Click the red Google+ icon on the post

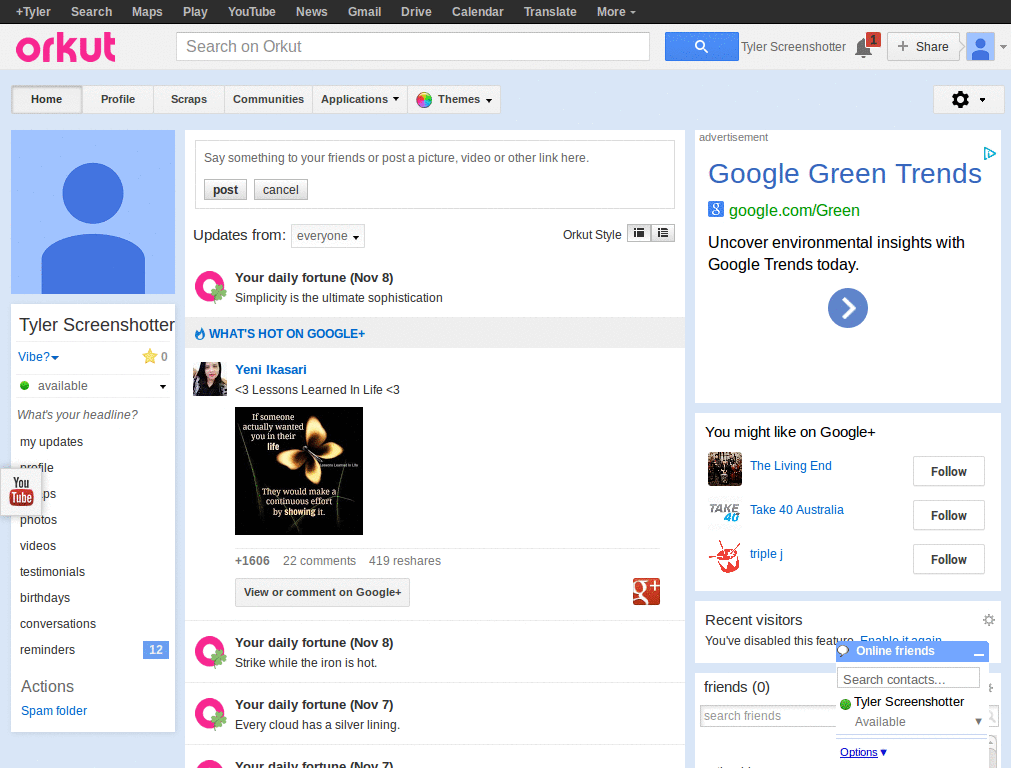(646, 592)
